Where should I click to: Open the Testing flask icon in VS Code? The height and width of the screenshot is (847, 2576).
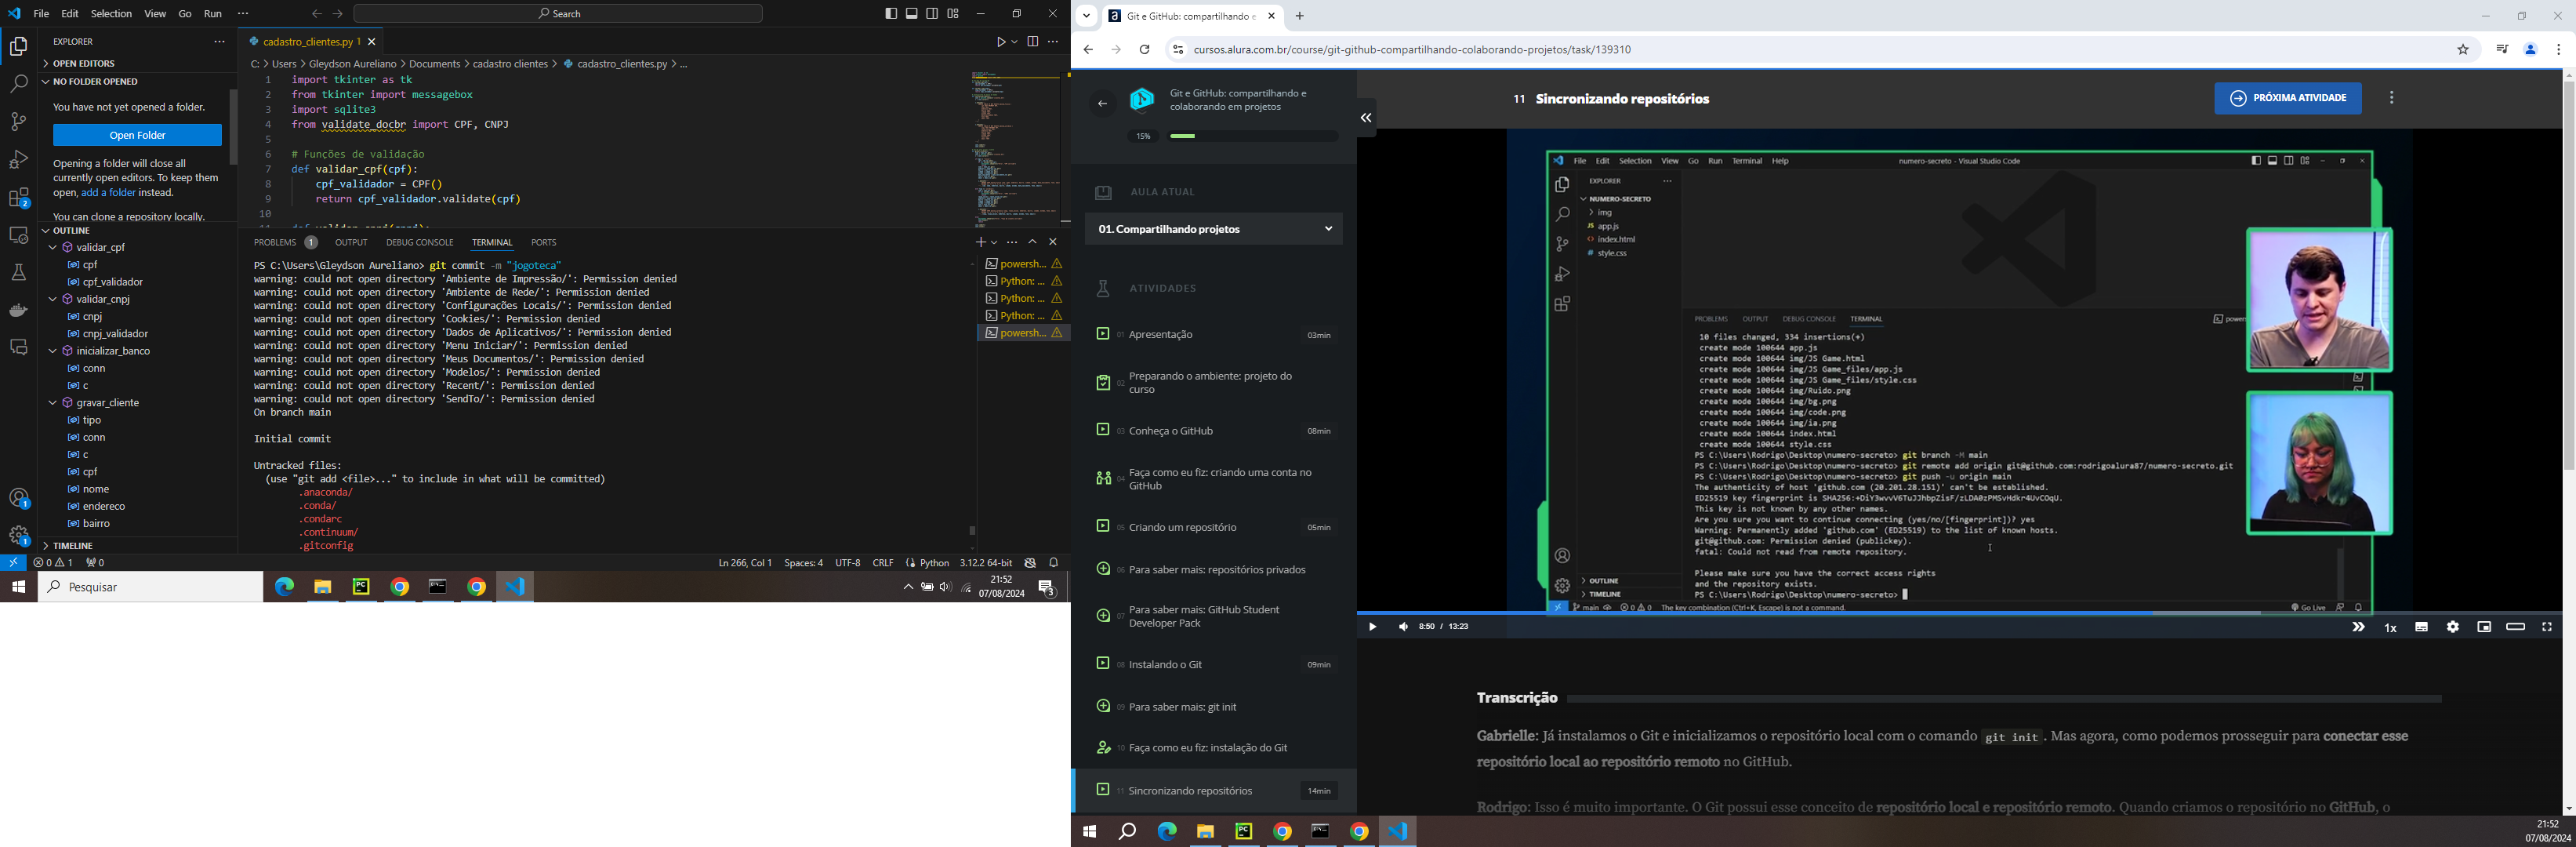pos(19,273)
